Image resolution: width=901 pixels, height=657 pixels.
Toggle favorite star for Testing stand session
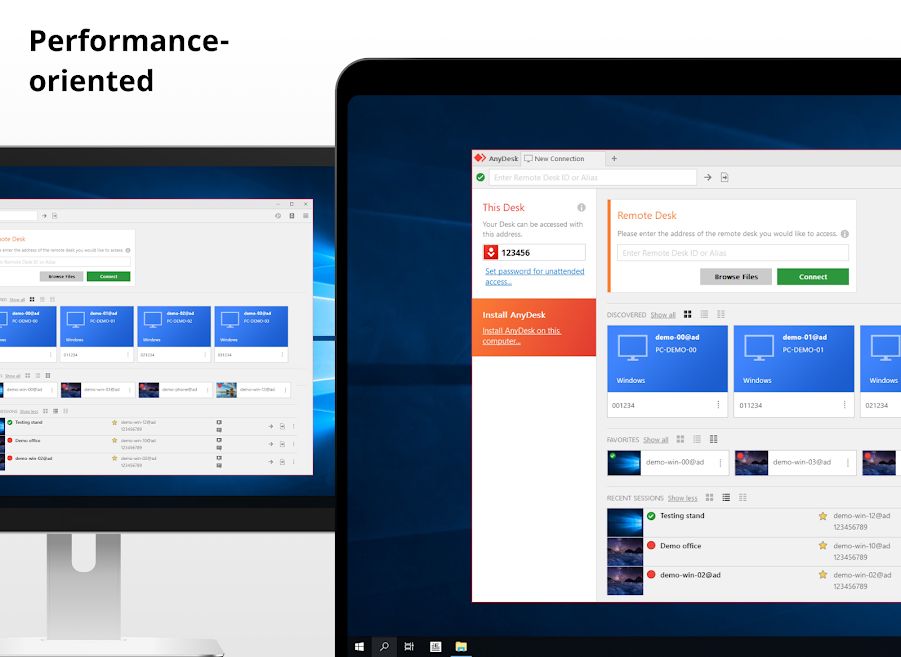(x=823, y=516)
